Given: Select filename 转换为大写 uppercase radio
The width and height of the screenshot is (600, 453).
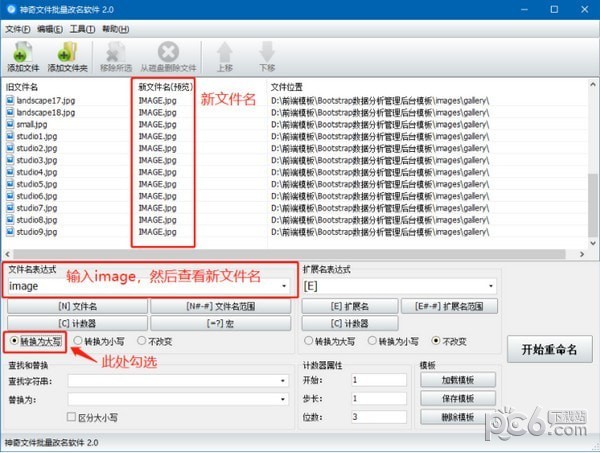Looking at the screenshot, I should tap(14, 340).
